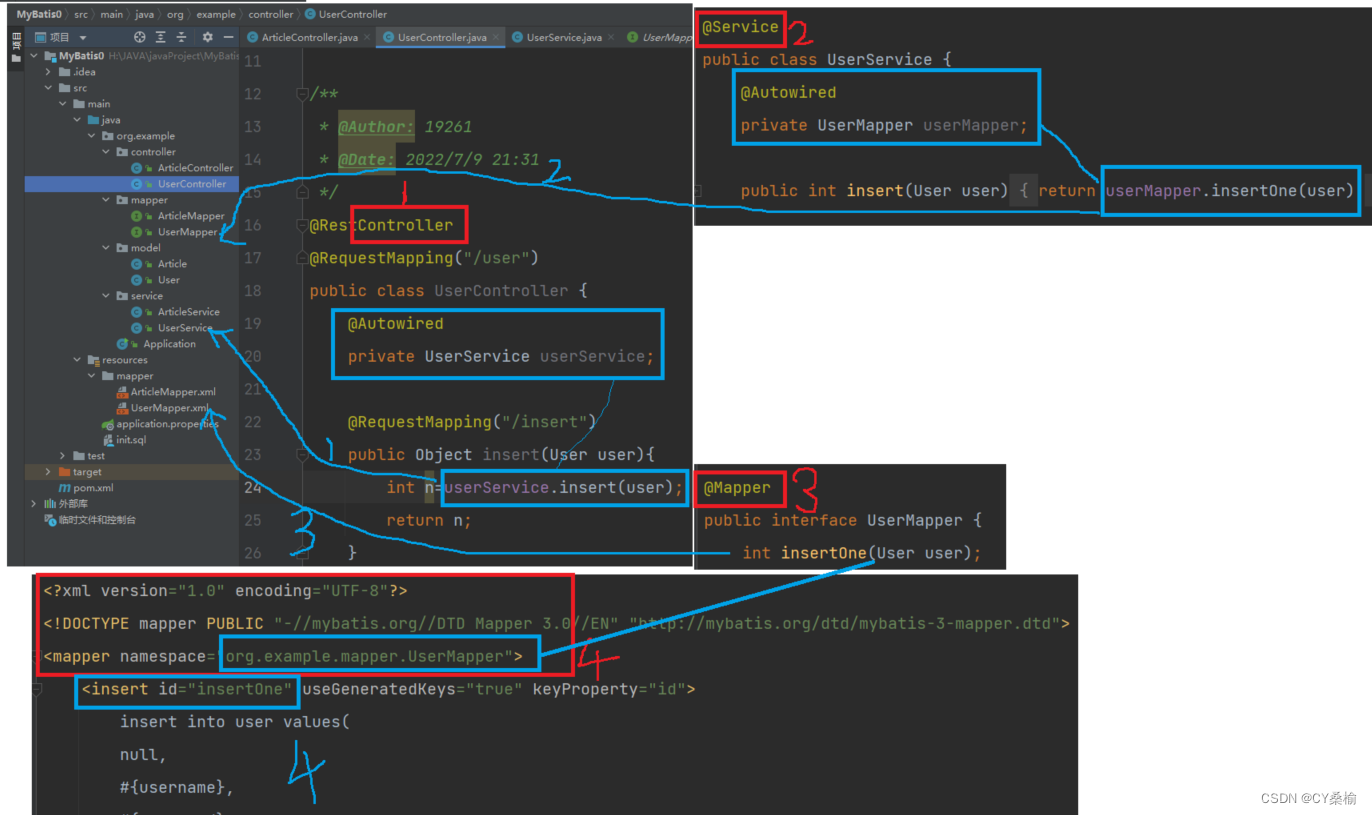
Task: Collapse the MyBatis0 project root node
Action: [35, 56]
